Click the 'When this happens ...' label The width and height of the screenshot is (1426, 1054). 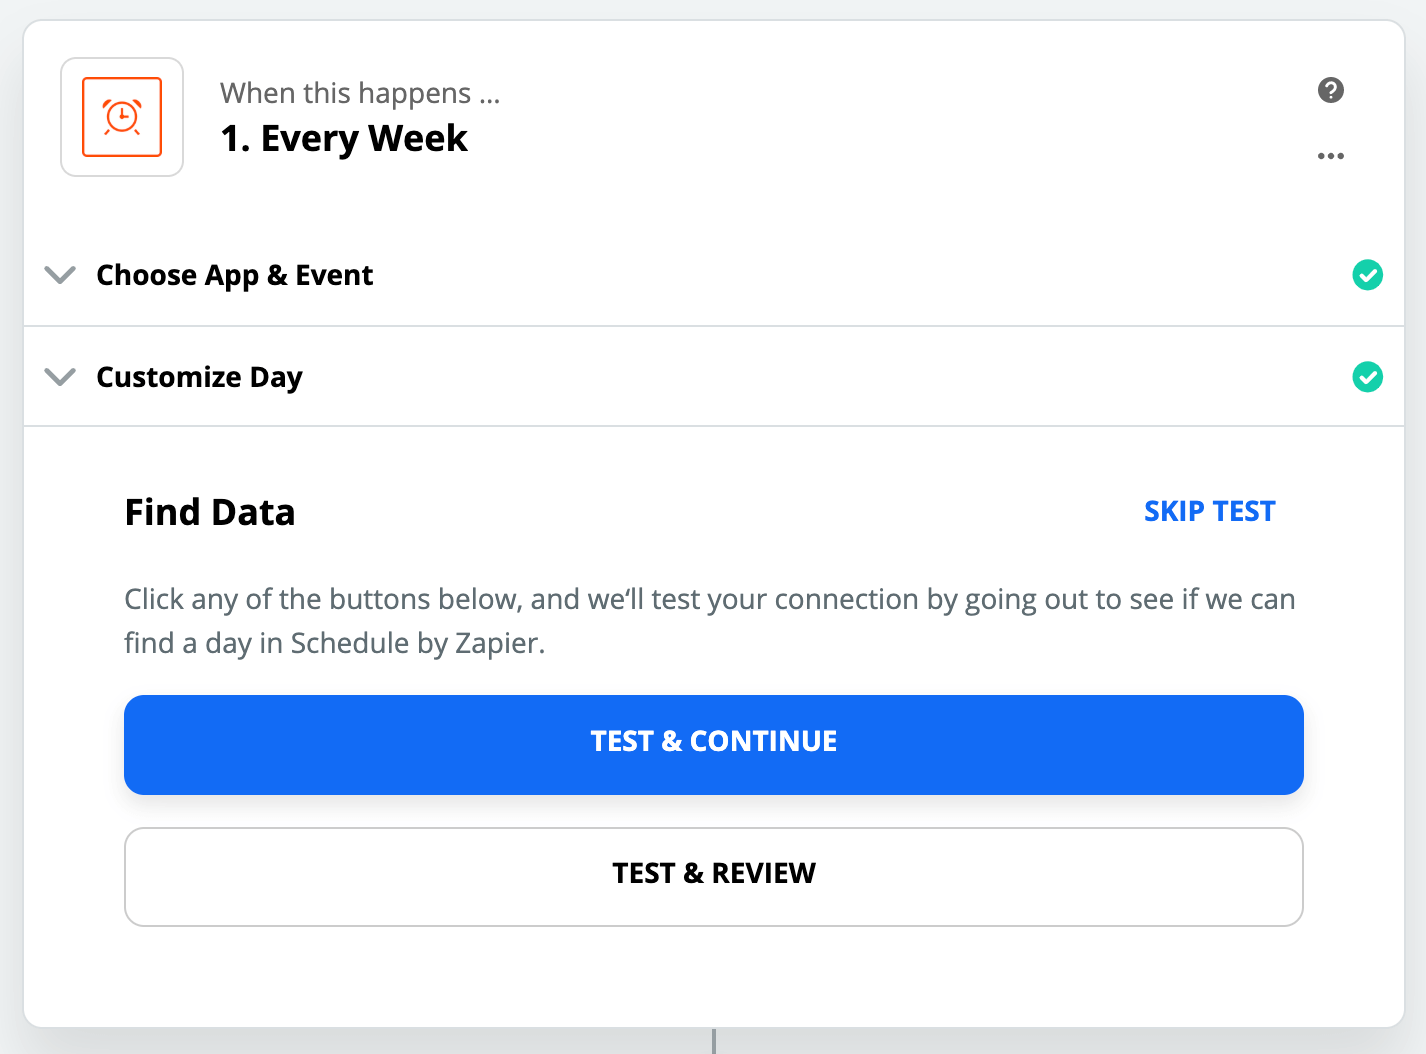tap(360, 93)
